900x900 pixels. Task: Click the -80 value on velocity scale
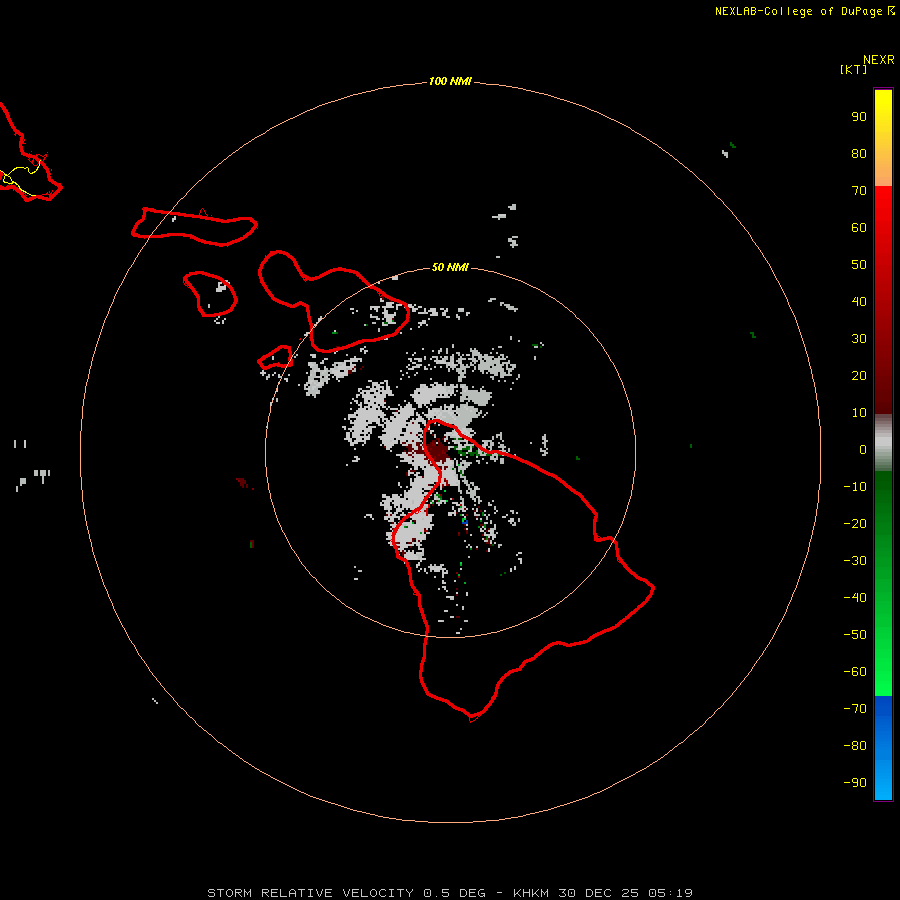click(x=855, y=746)
